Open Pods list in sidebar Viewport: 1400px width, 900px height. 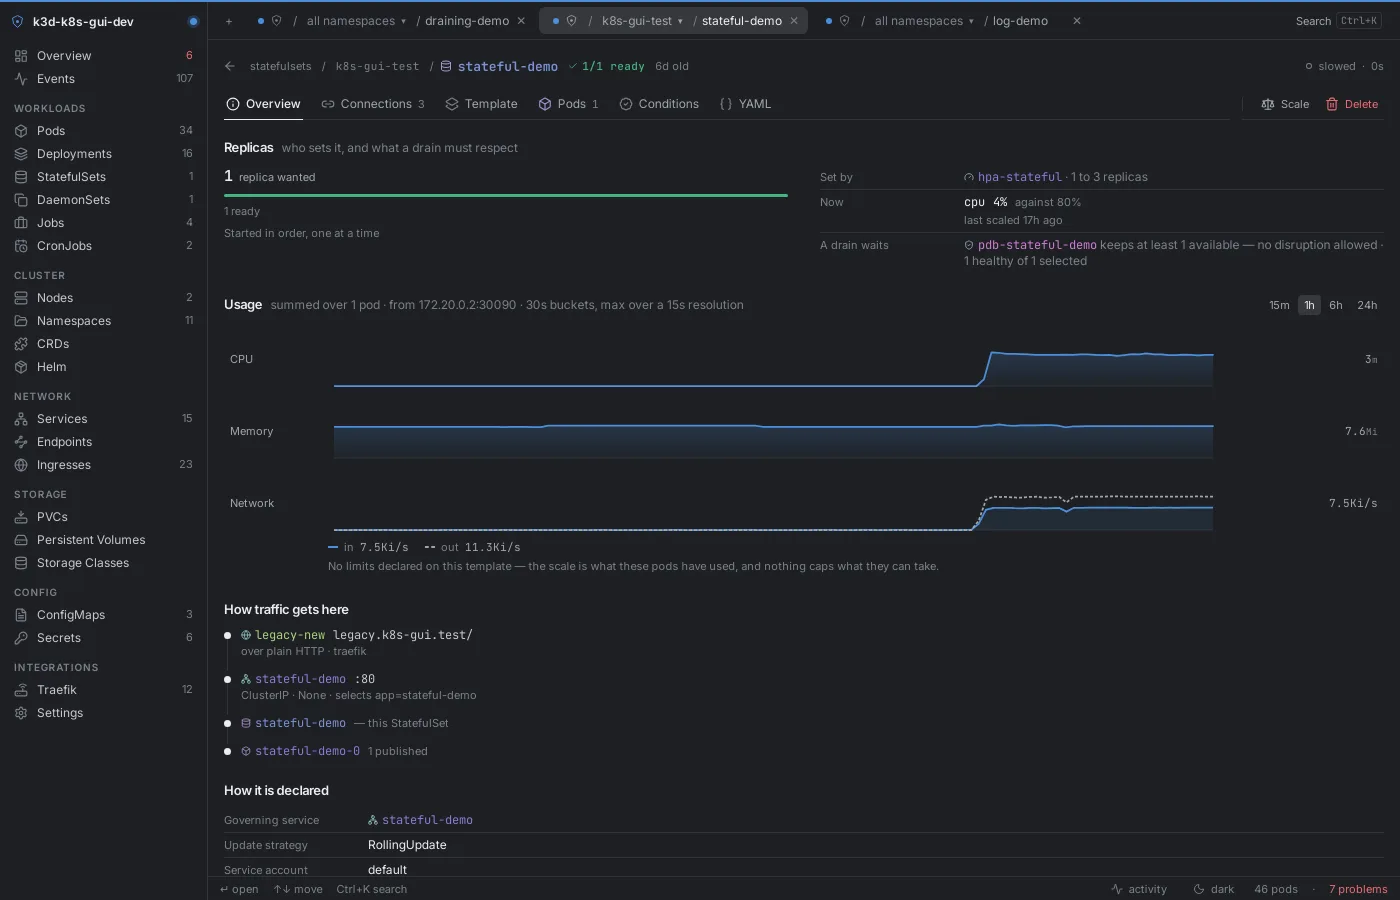[x=103, y=131]
